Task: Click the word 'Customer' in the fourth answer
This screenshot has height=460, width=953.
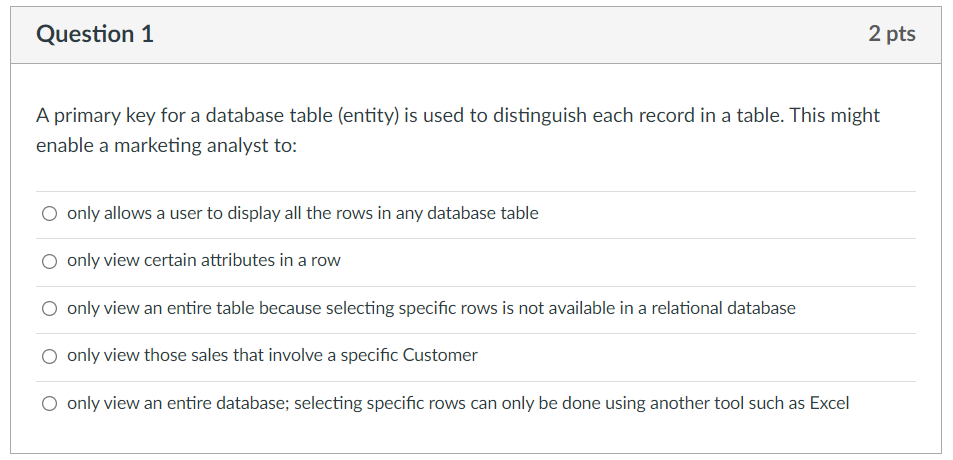Action: click(x=441, y=355)
